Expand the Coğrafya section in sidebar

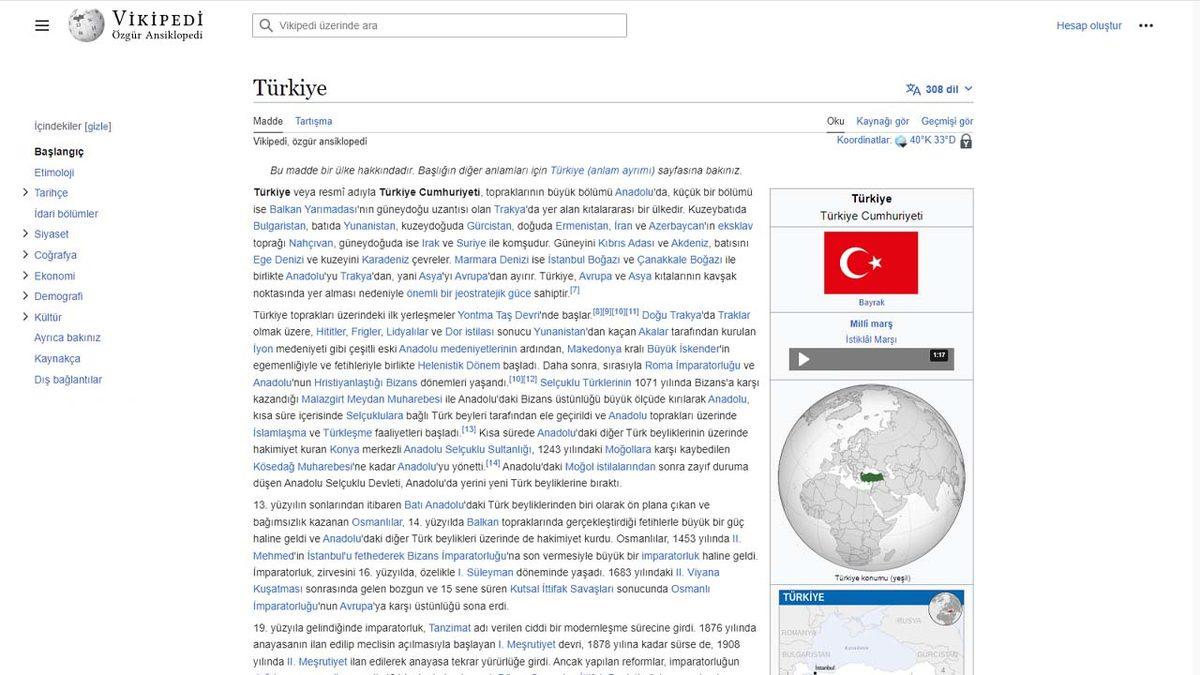[25, 255]
